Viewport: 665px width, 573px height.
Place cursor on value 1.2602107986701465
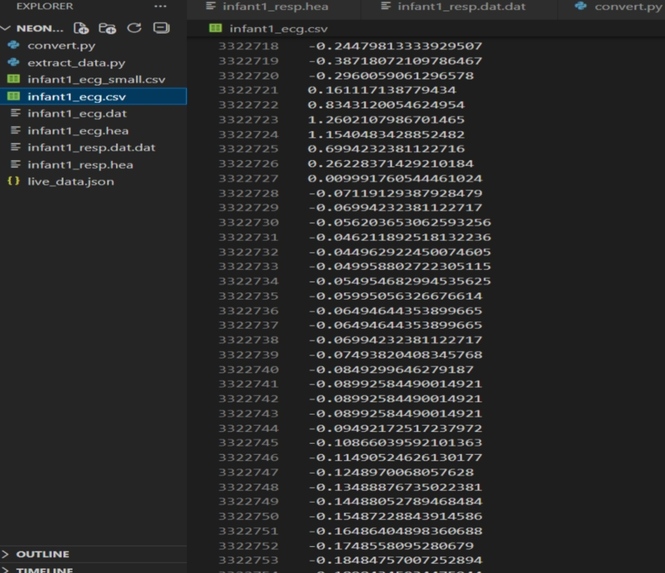(386, 120)
